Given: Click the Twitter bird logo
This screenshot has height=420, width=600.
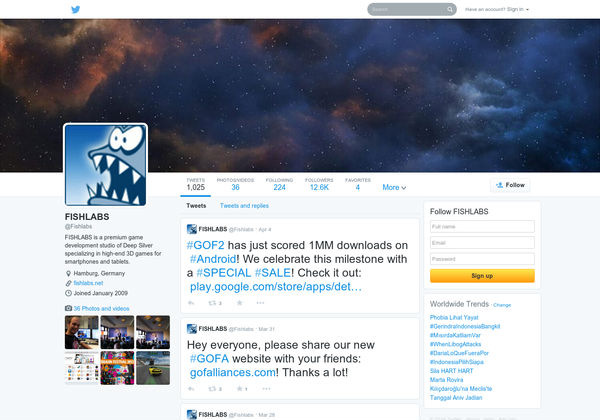Looking at the screenshot, I should (x=75, y=9).
